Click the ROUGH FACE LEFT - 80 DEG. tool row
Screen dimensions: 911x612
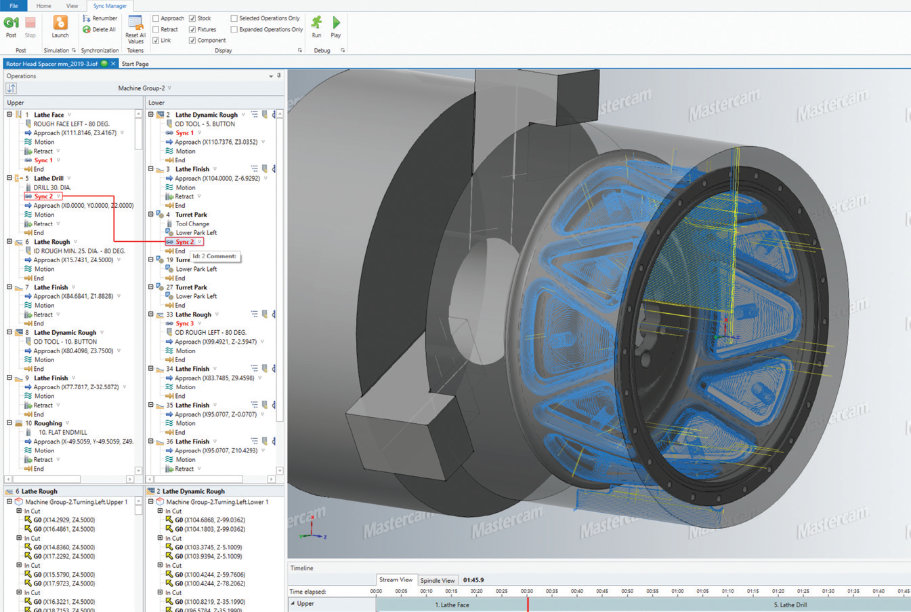coord(71,124)
